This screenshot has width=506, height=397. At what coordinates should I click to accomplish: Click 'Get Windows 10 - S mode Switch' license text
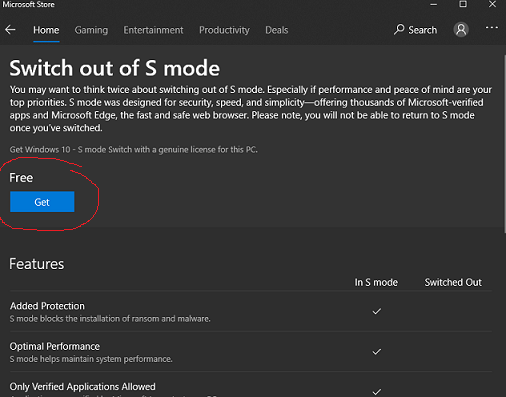click(133, 150)
